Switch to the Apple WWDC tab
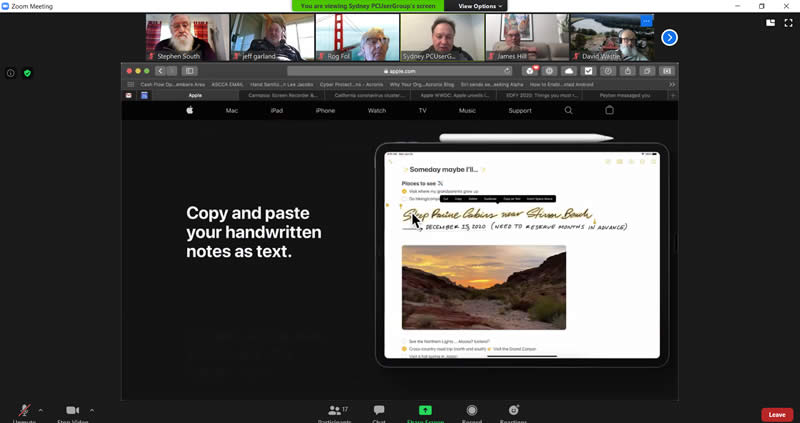Image resolution: width=800 pixels, height=423 pixels. point(455,95)
